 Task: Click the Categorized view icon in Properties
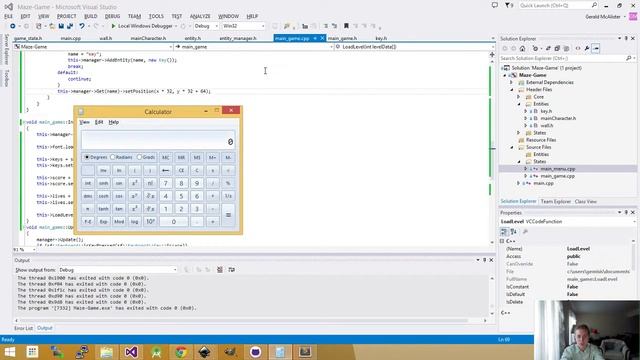[x=504, y=231]
